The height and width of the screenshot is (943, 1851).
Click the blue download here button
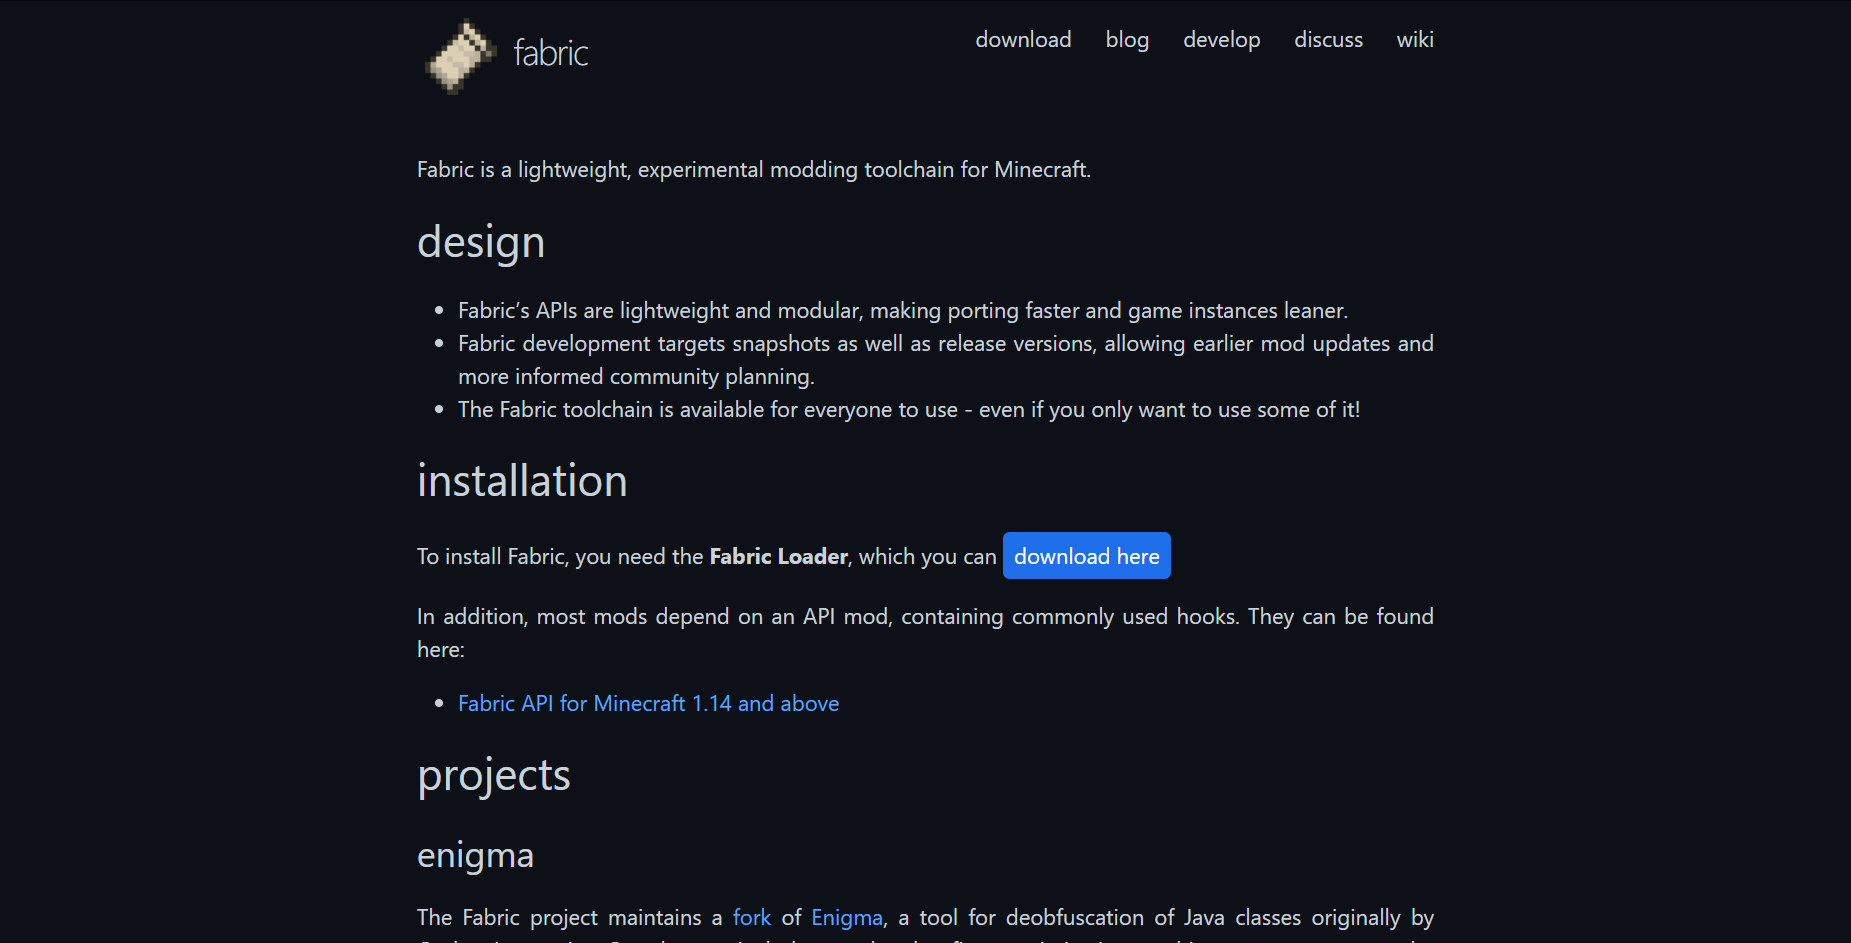(x=1086, y=556)
